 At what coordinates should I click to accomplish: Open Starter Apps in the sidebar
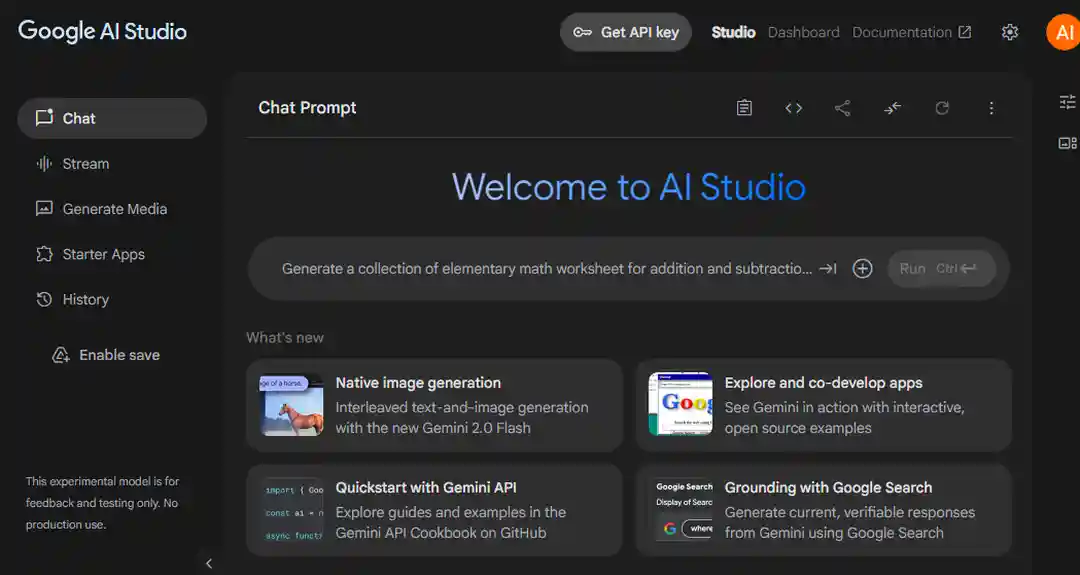112,254
